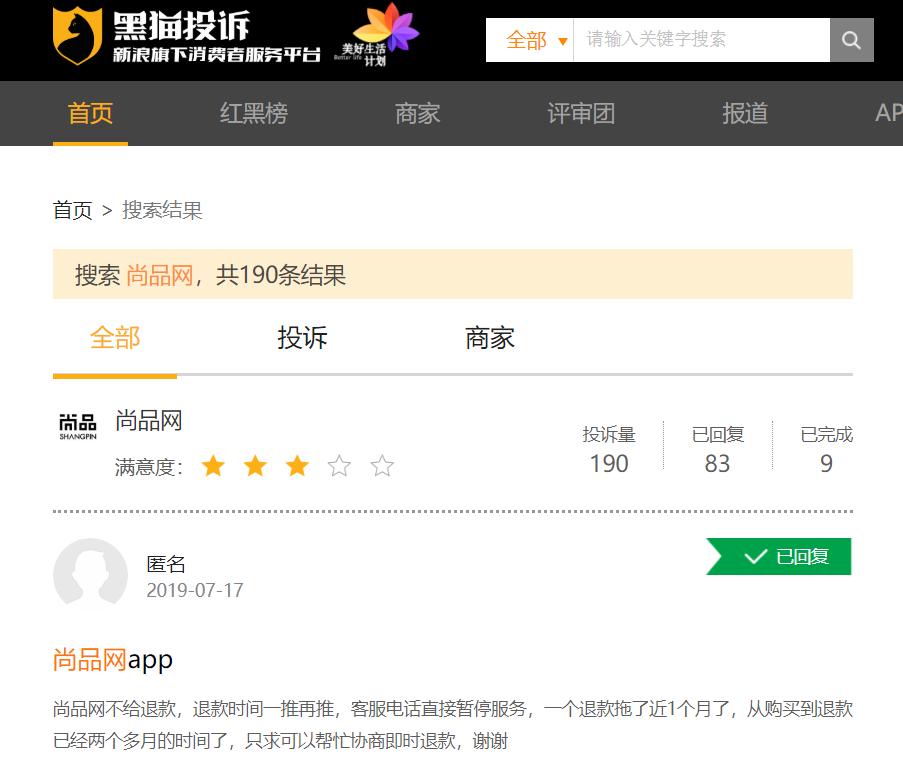Open the 尚品网app complaint
903x774 pixels.
tap(112, 659)
